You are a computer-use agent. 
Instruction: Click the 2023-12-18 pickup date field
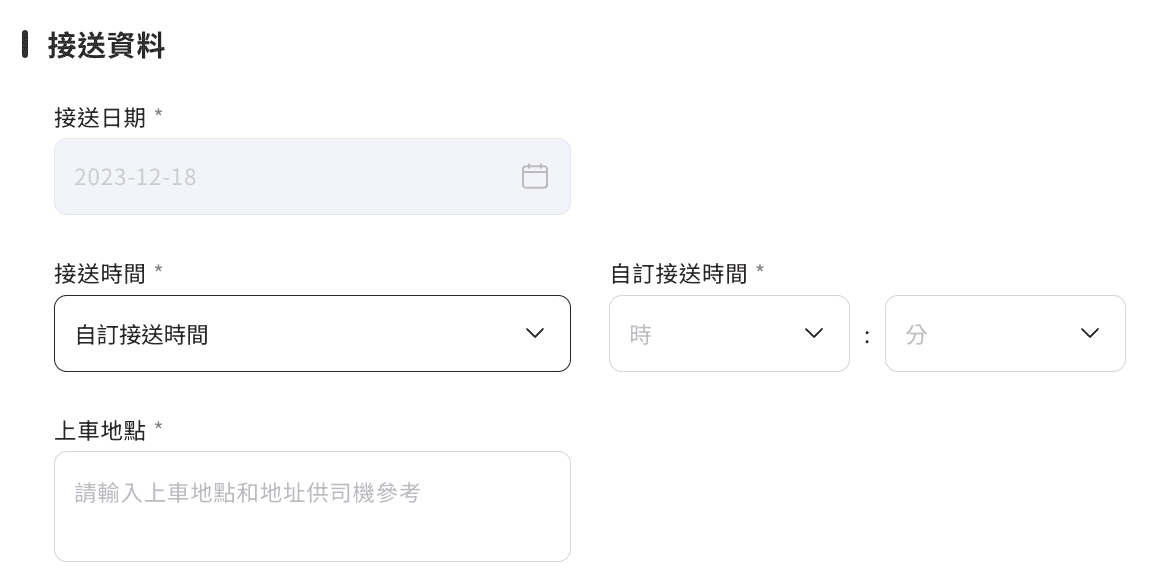tap(312, 177)
